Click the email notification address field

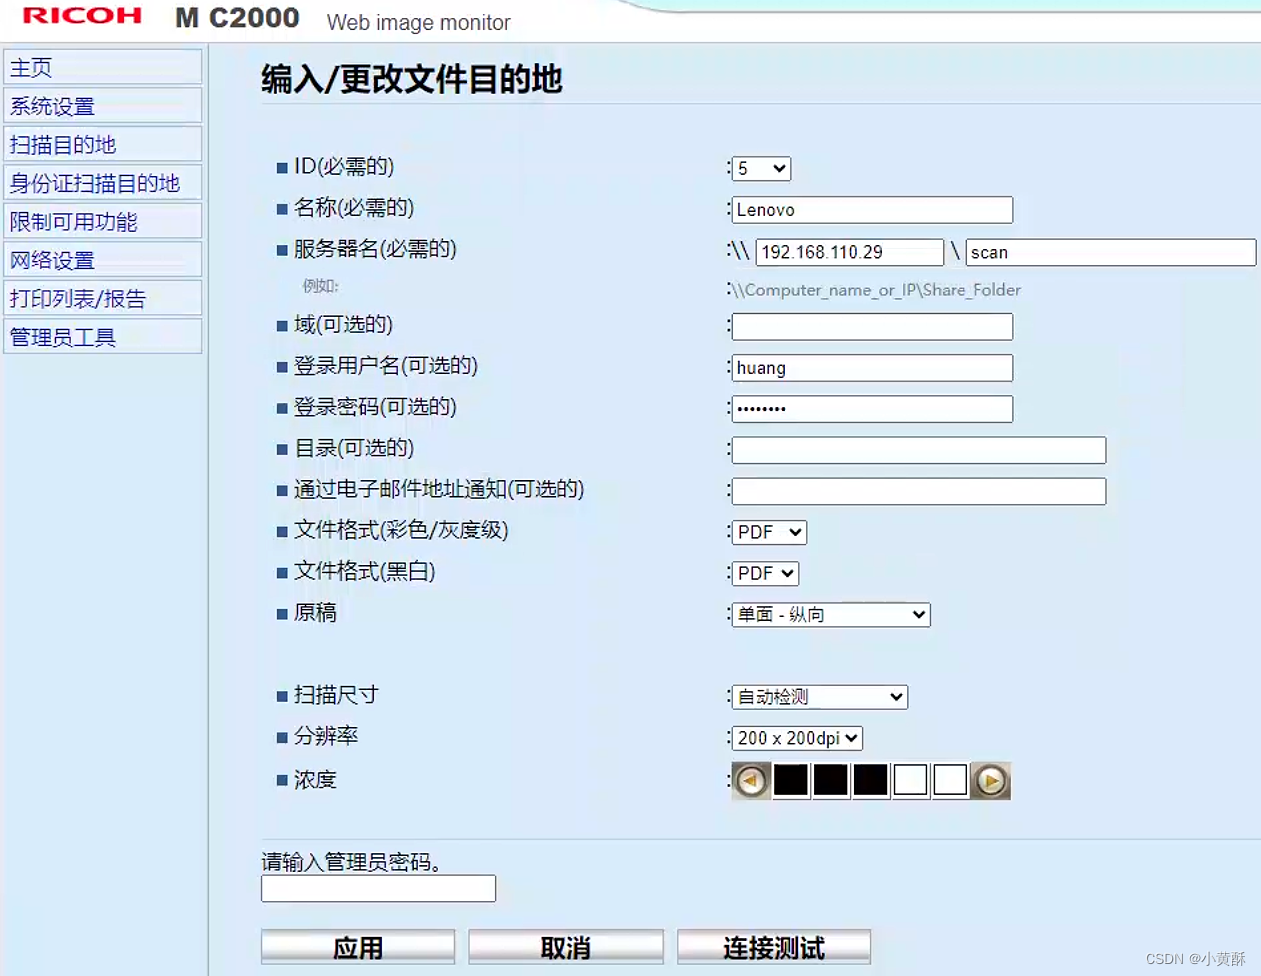coord(919,491)
